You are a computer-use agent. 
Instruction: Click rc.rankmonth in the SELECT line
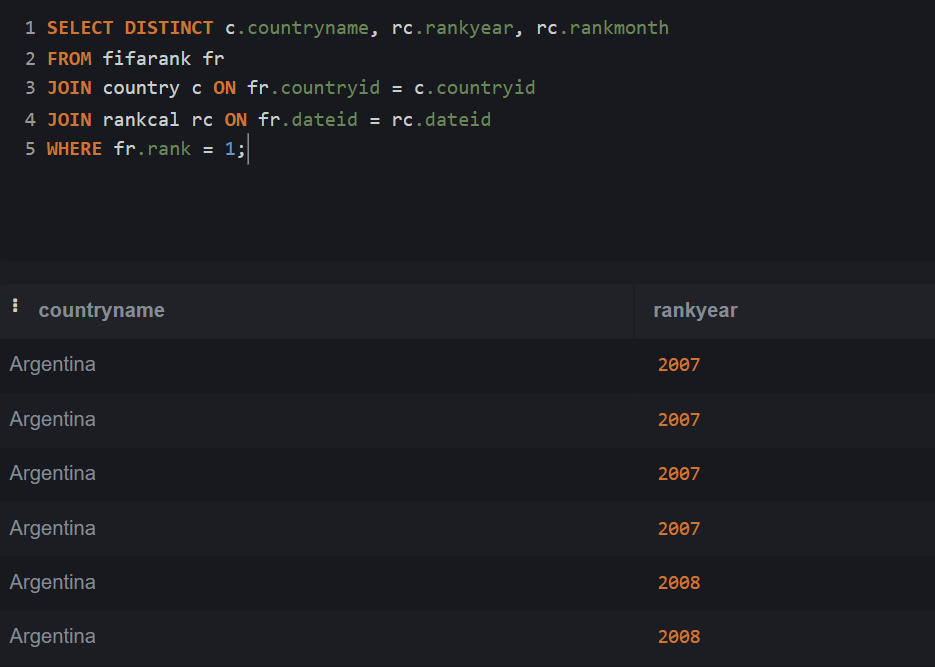click(x=602, y=28)
